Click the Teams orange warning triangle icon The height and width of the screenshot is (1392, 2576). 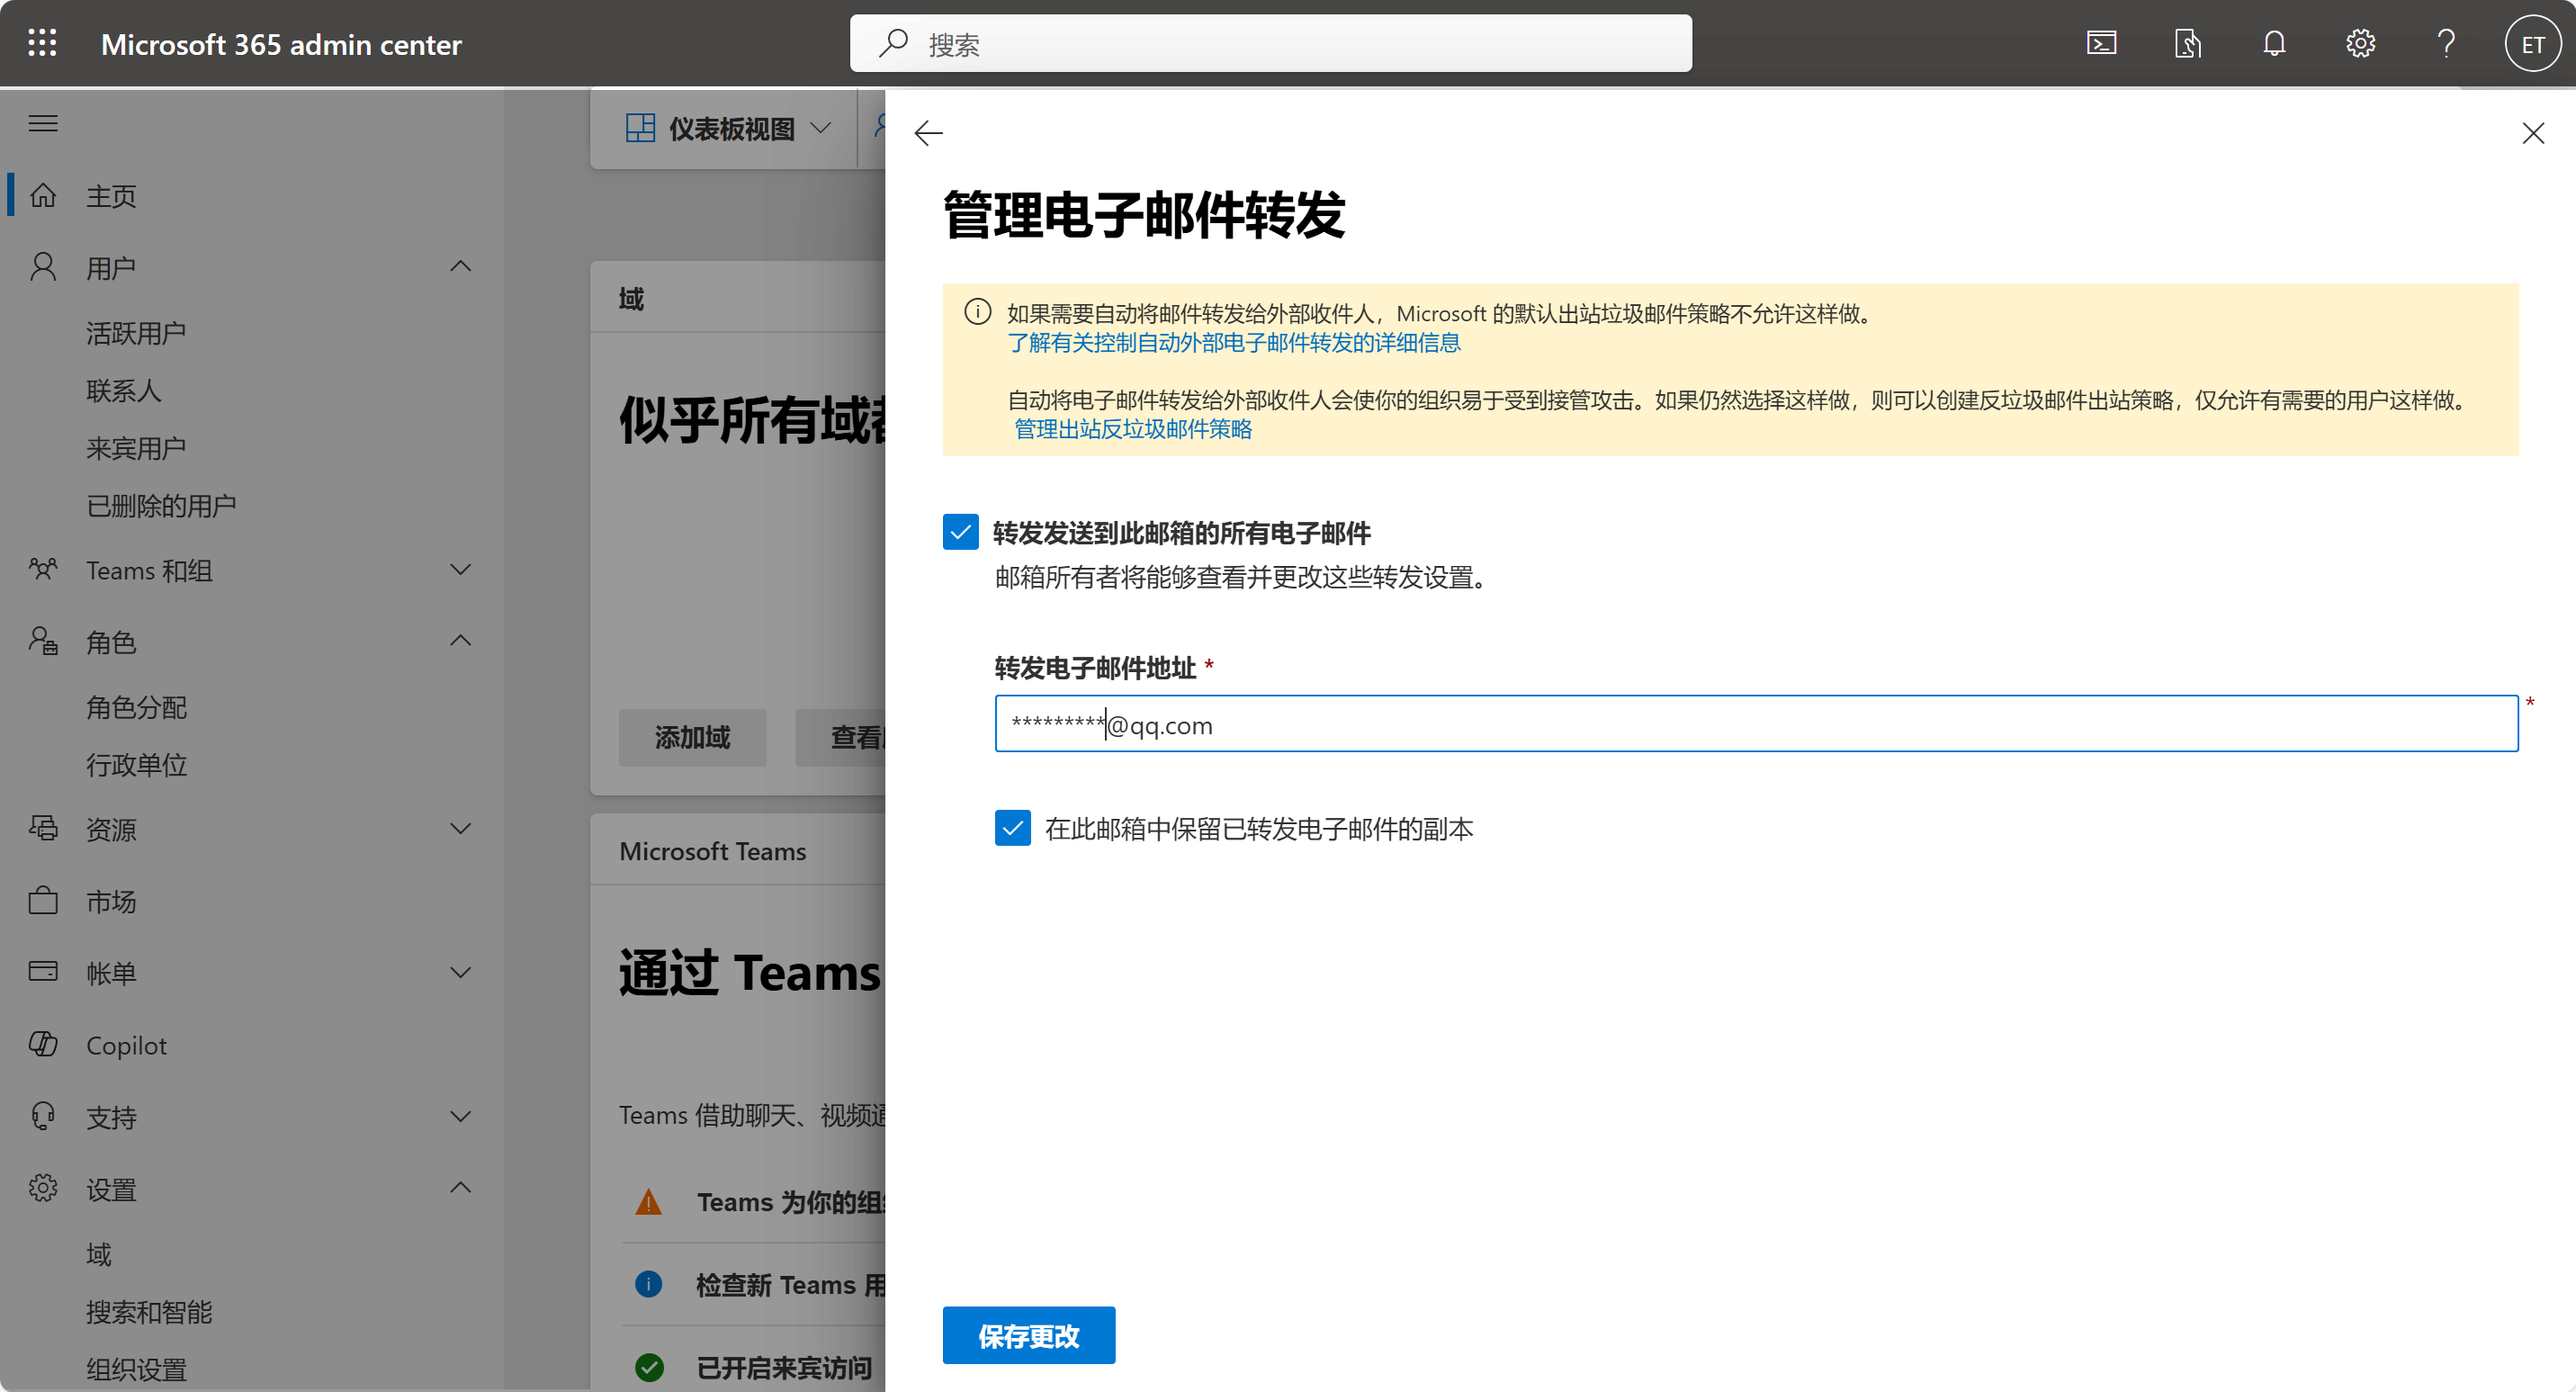649,1201
